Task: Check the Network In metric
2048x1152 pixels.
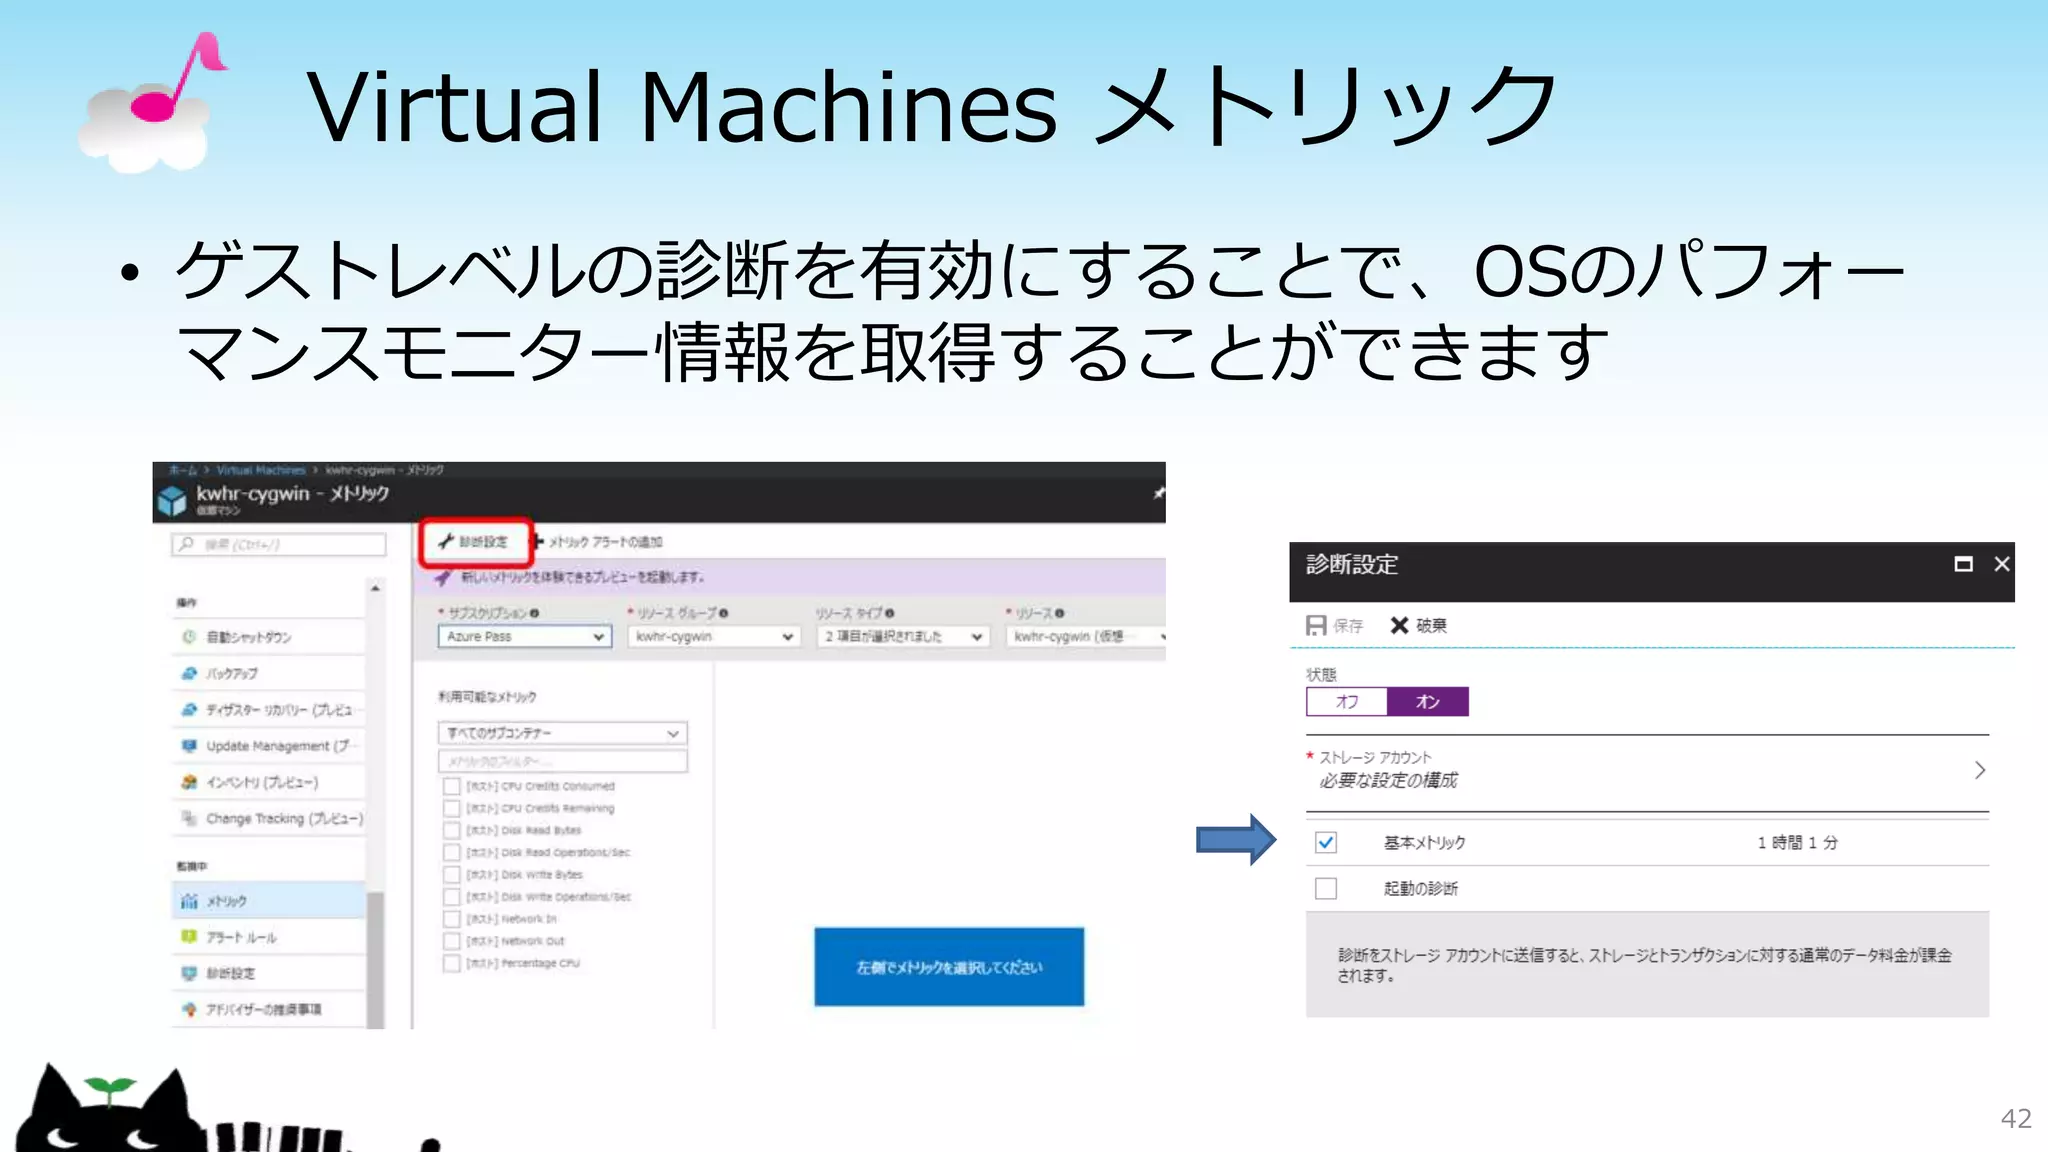Action: [452, 919]
